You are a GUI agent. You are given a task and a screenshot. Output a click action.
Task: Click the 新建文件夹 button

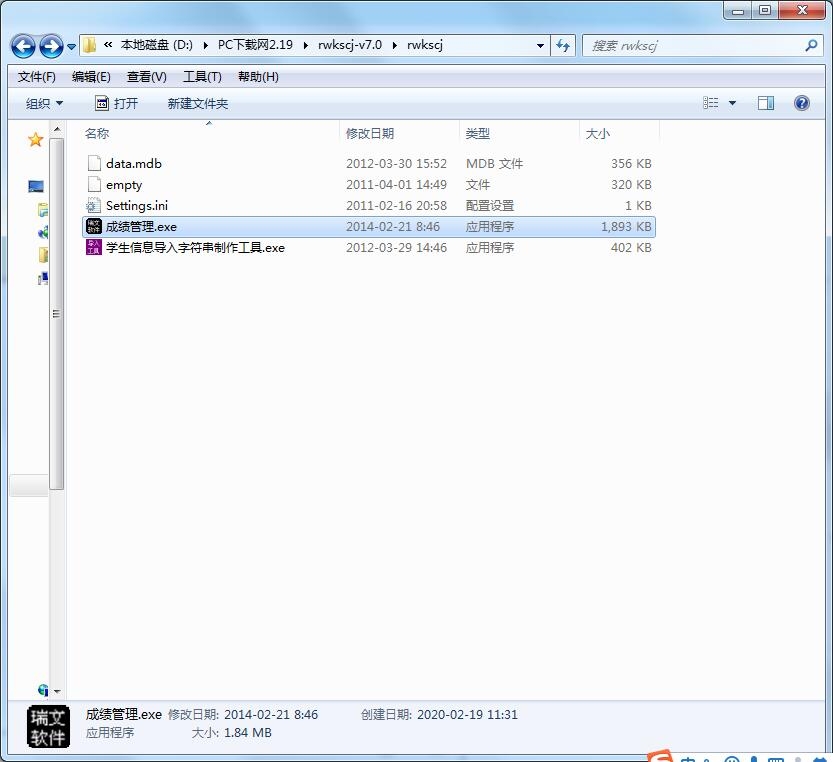coord(198,103)
